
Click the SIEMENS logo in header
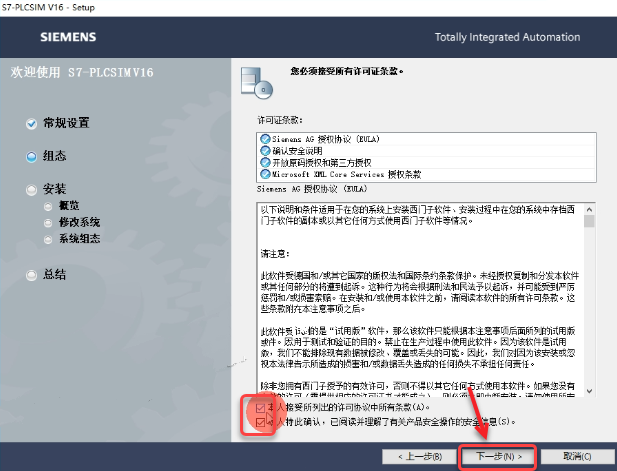[68, 37]
